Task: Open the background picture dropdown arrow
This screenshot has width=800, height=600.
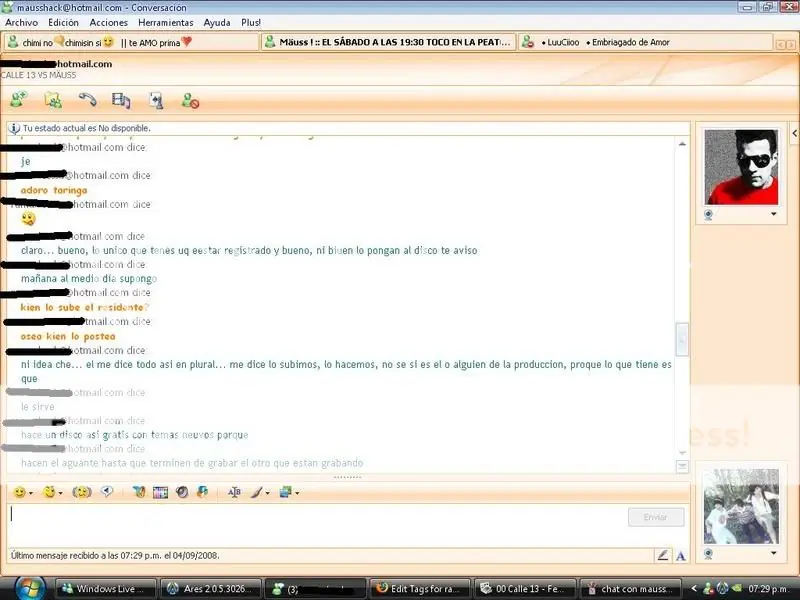Action: [297, 493]
